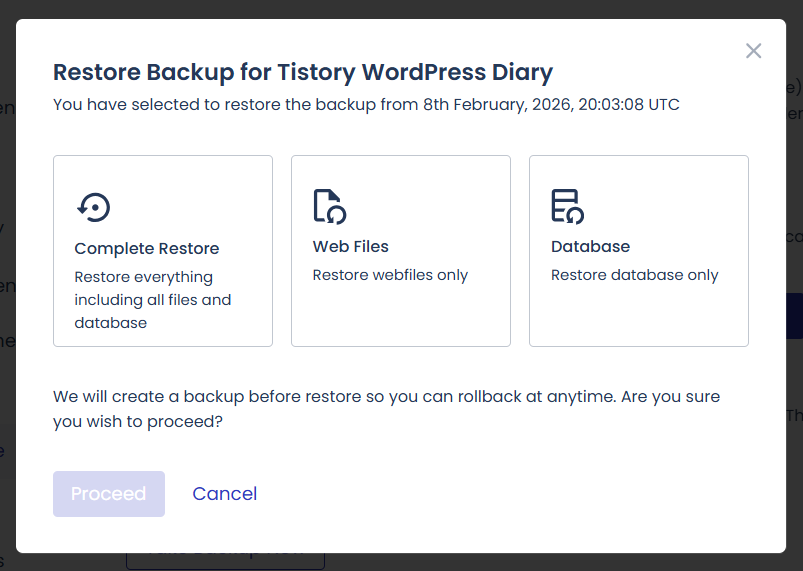Click the 'Restore Backup for Tistory WordPress Diary' title
The width and height of the screenshot is (803, 571).
(x=303, y=72)
